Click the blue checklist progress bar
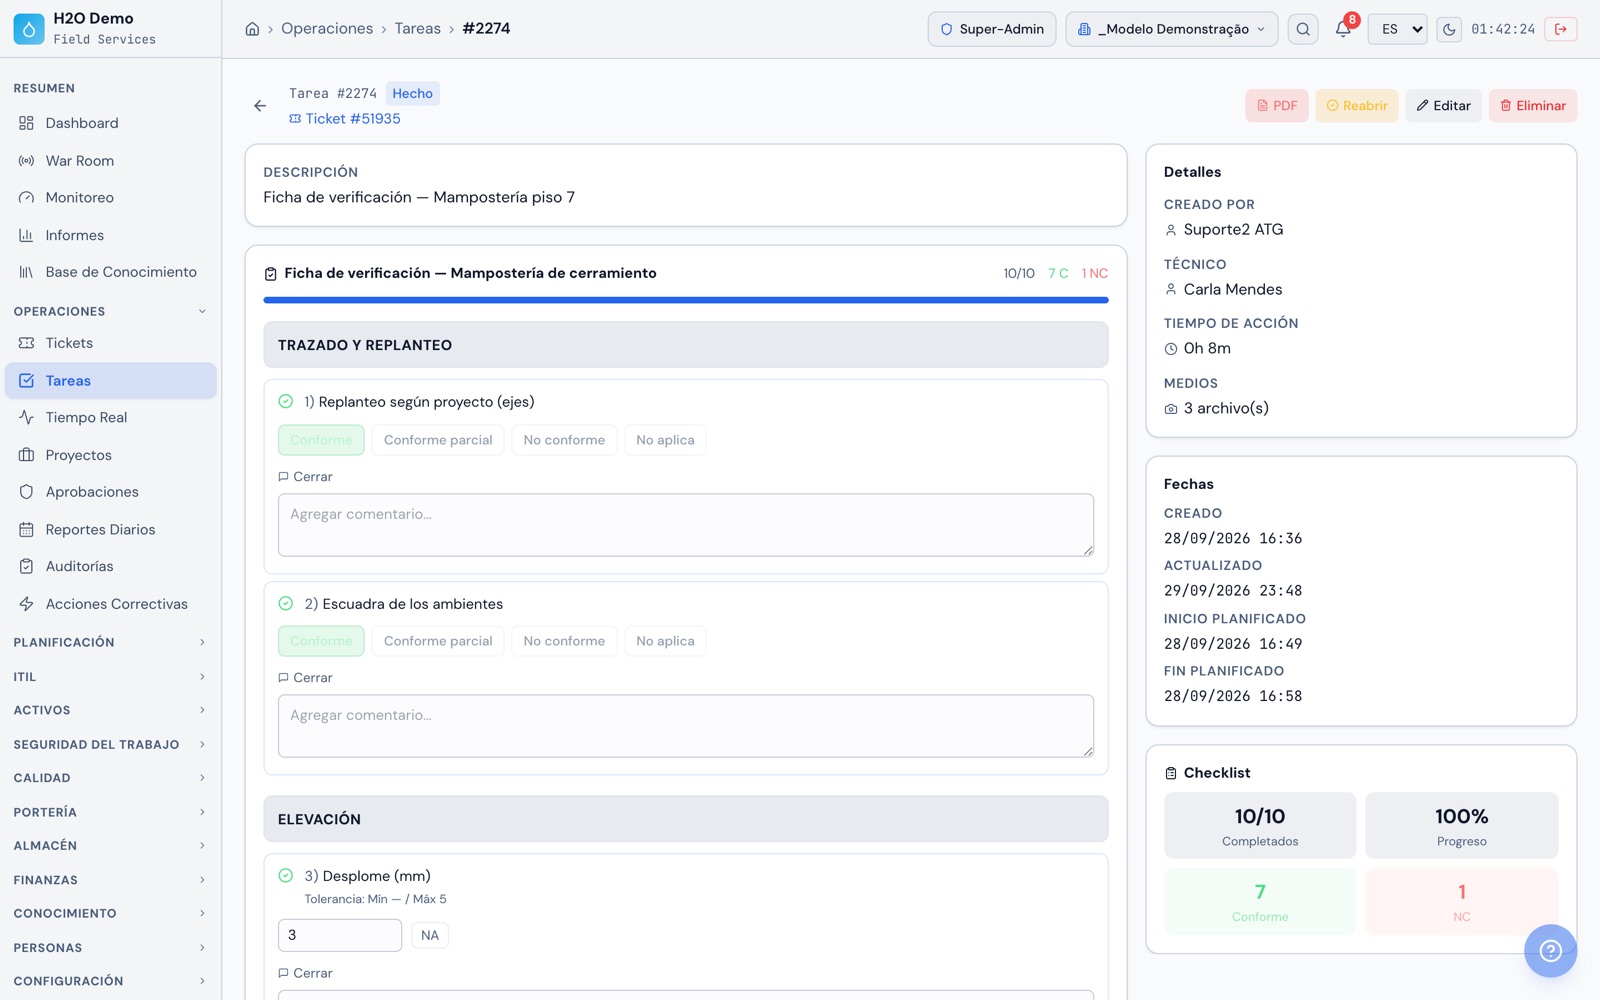Viewport: 1600px width, 1000px height. coord(686,300)
